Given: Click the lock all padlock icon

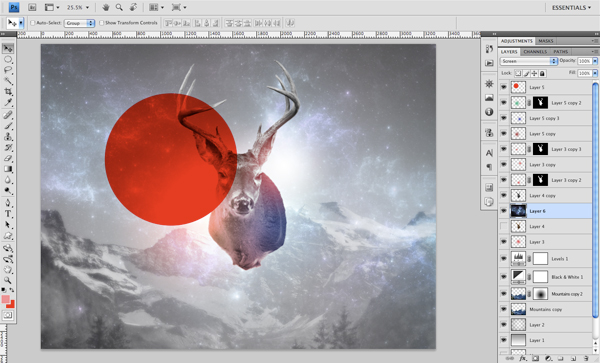Looking at the screenshot, I should pos(542,73).
